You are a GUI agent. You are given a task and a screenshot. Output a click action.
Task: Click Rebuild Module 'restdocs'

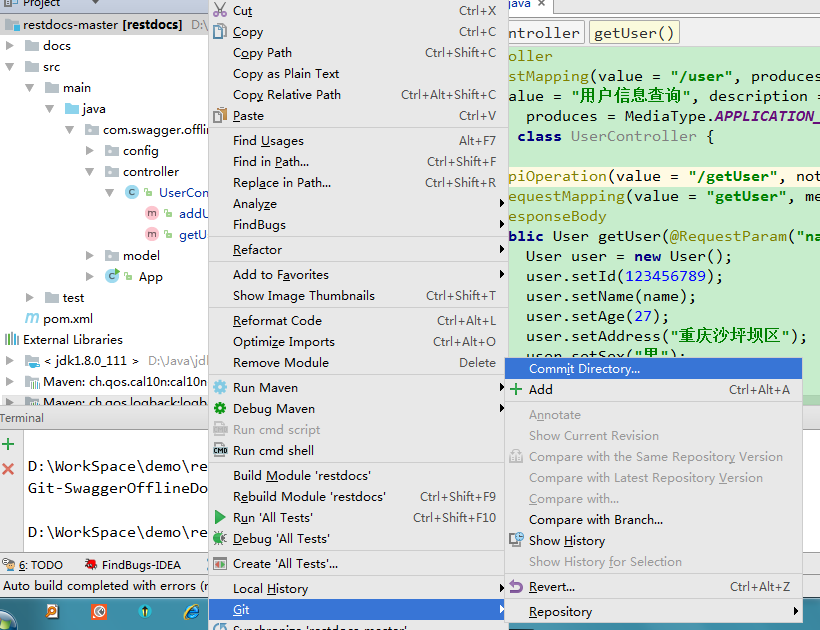tap(358, 496)
